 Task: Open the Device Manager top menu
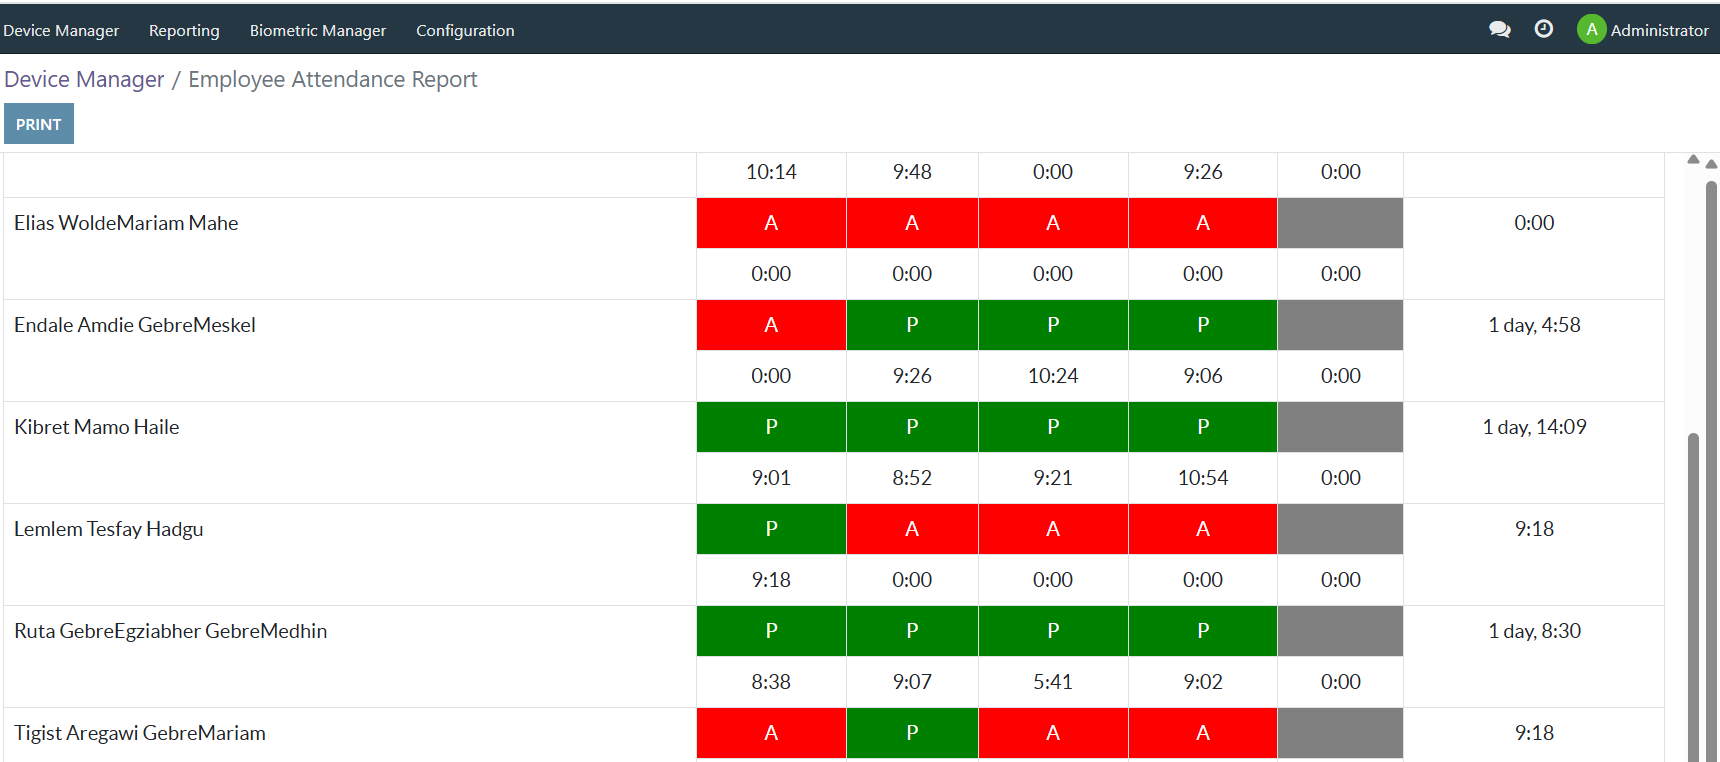(x=61, y=30)
